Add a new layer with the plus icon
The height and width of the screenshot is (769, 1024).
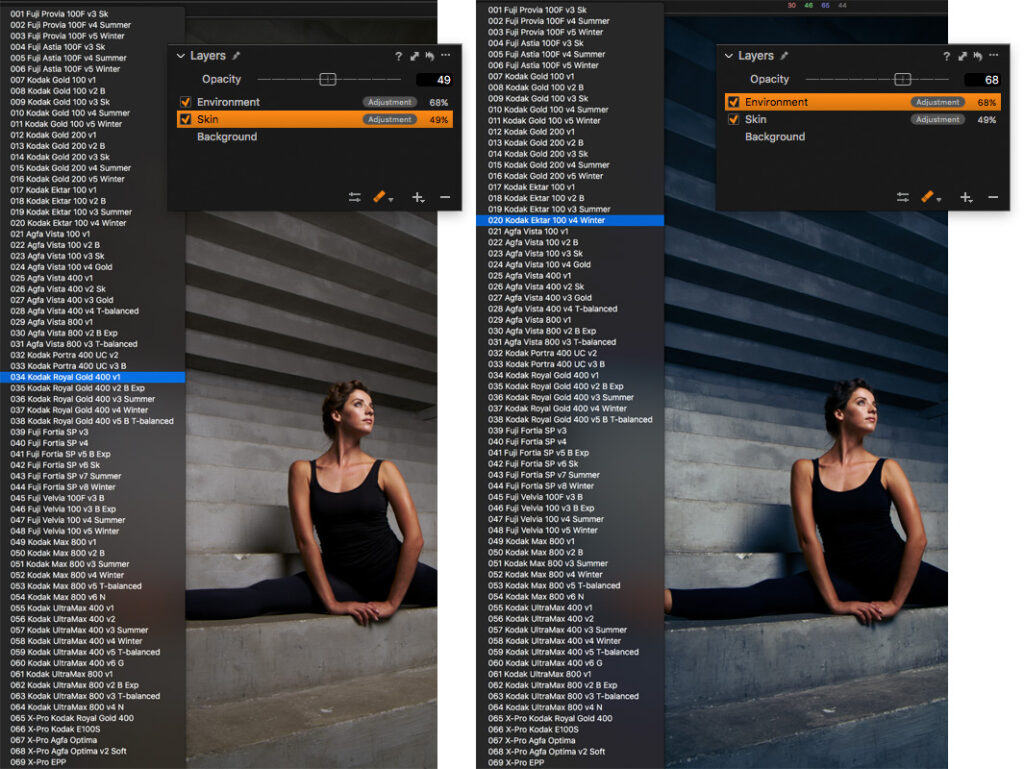click(417, 195)
